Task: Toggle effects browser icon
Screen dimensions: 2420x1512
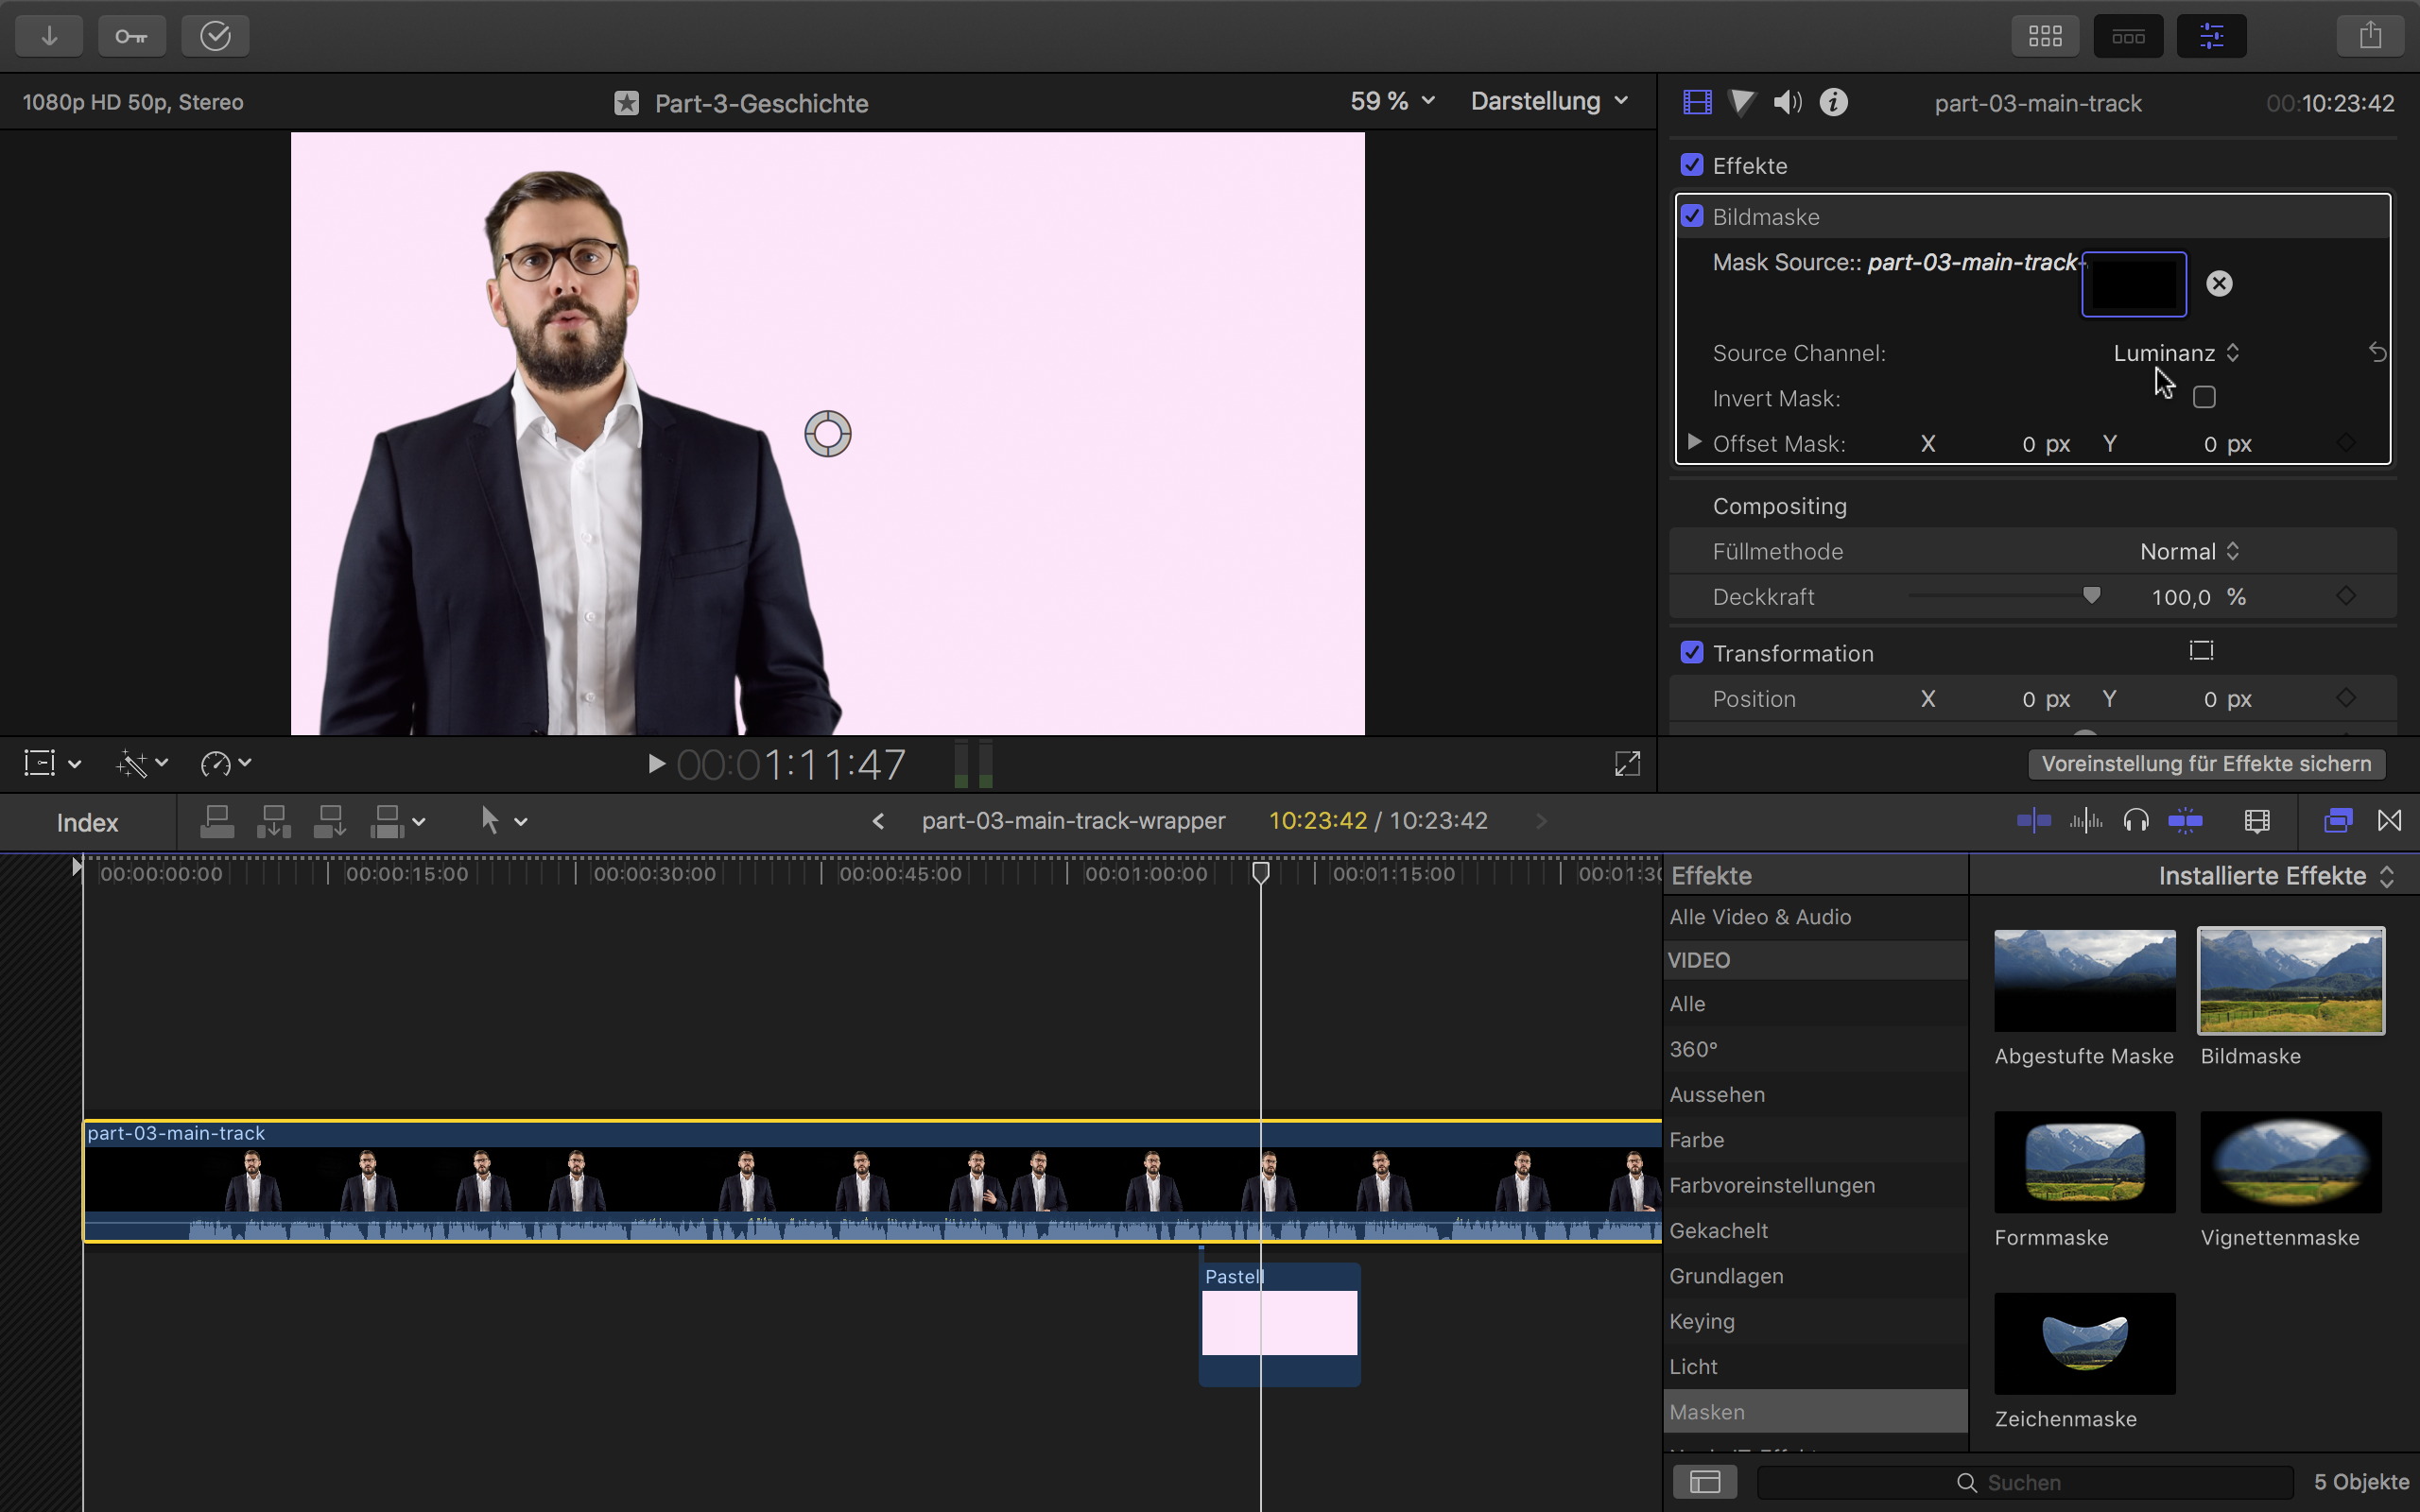Action: pyautogui.click(x=2338, y=821)
